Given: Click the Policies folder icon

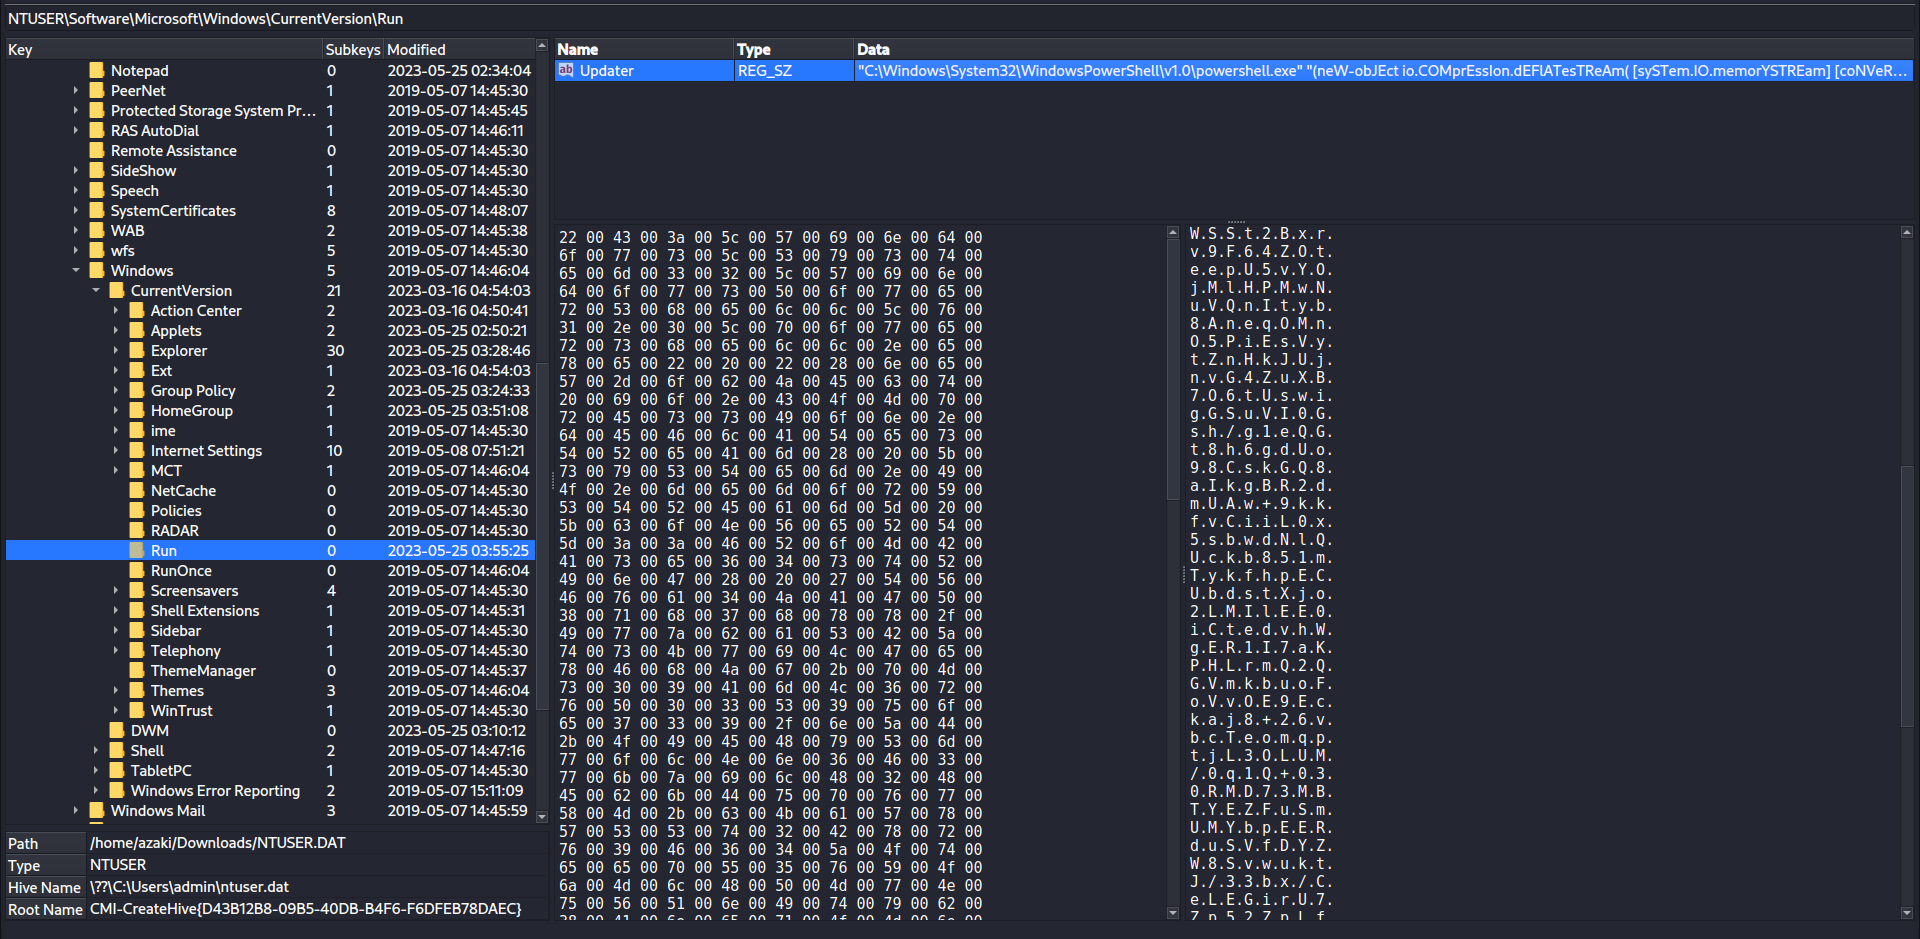Looking at the screenshot, I should (137, 510).
